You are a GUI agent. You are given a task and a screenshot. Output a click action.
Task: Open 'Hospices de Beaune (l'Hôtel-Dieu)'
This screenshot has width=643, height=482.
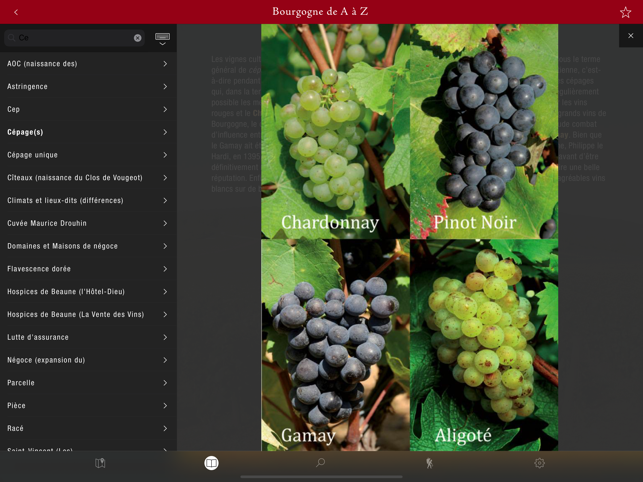click(x=88, y=291)
